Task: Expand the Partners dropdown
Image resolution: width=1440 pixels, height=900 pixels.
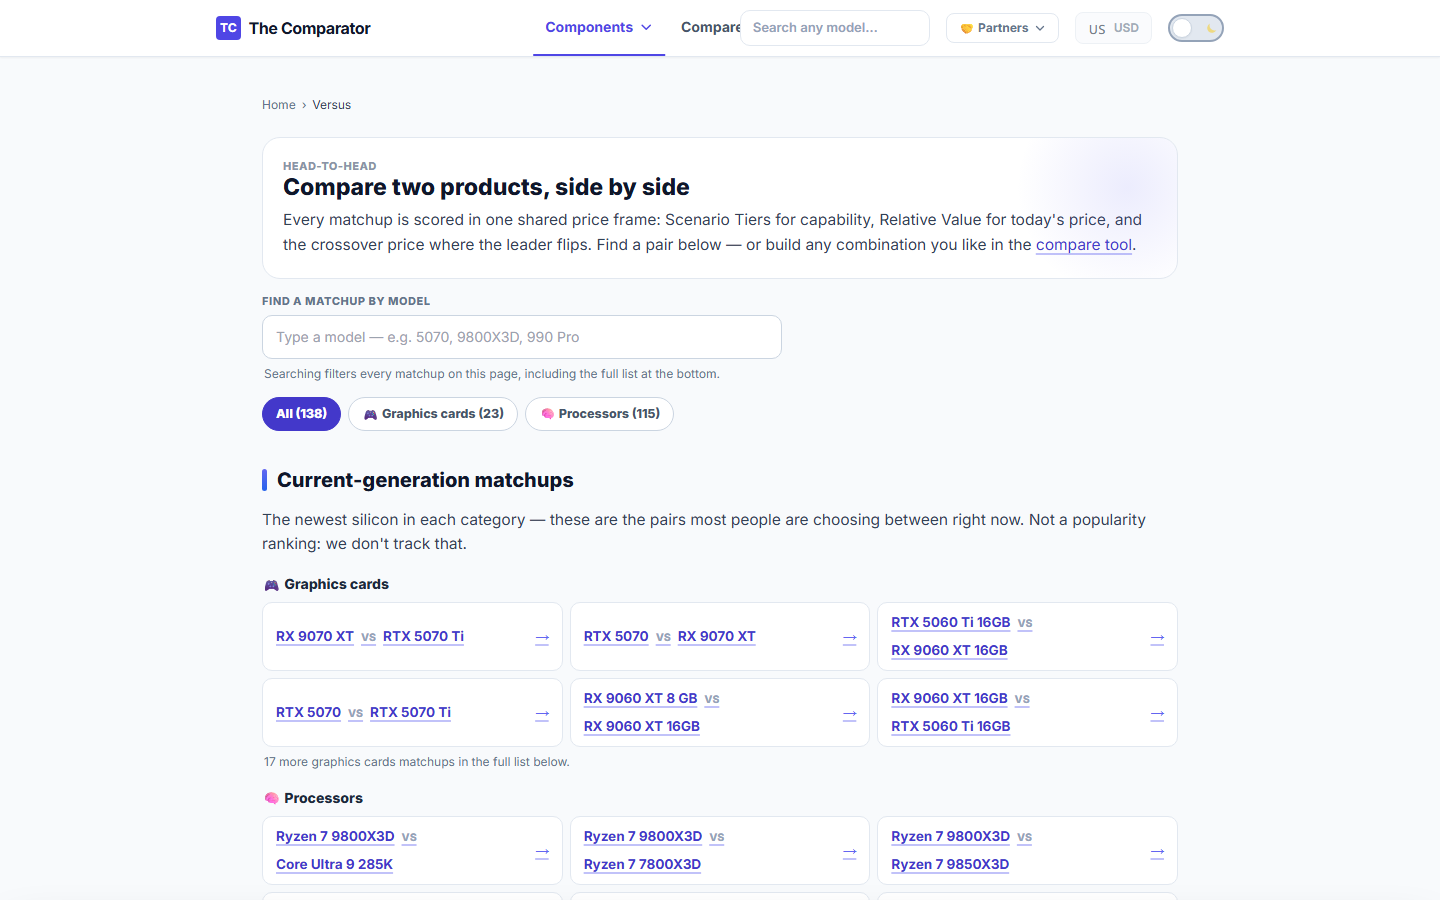Action: [1002, 28]
